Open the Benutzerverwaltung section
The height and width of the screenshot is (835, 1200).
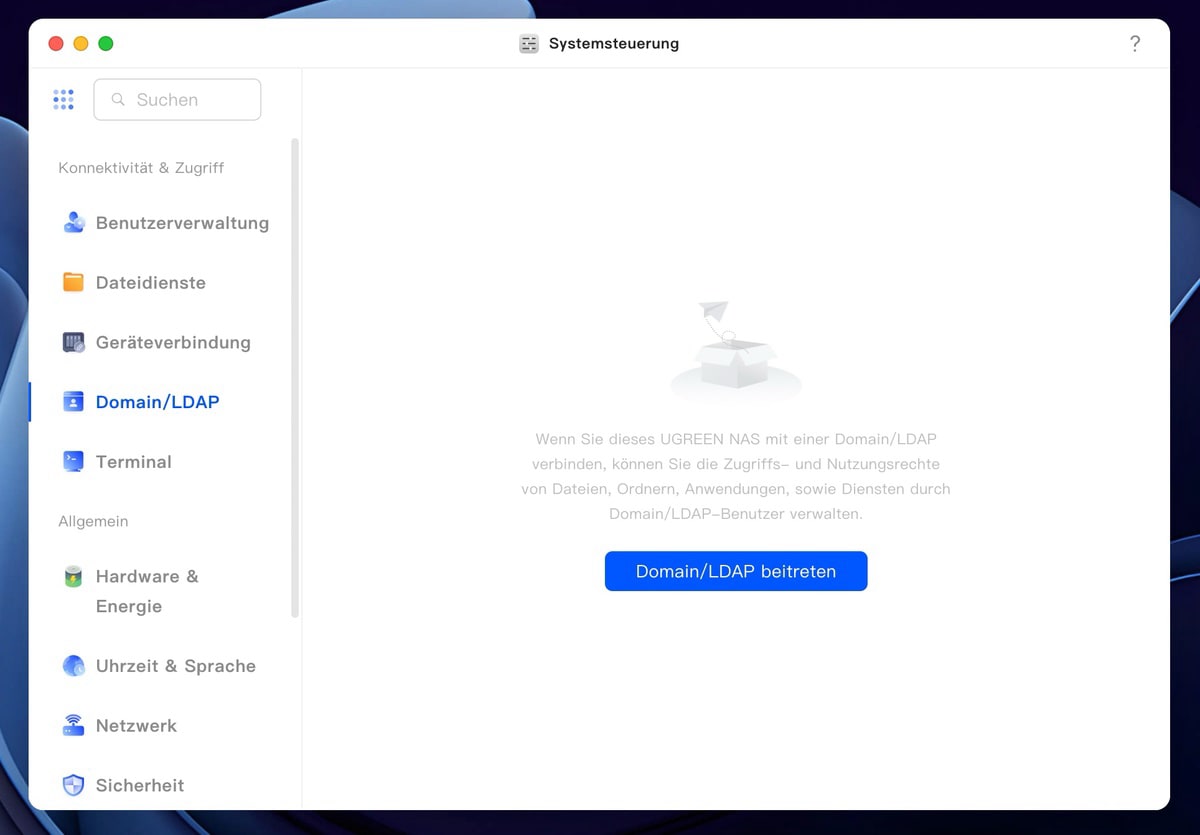tap(182, 223)
